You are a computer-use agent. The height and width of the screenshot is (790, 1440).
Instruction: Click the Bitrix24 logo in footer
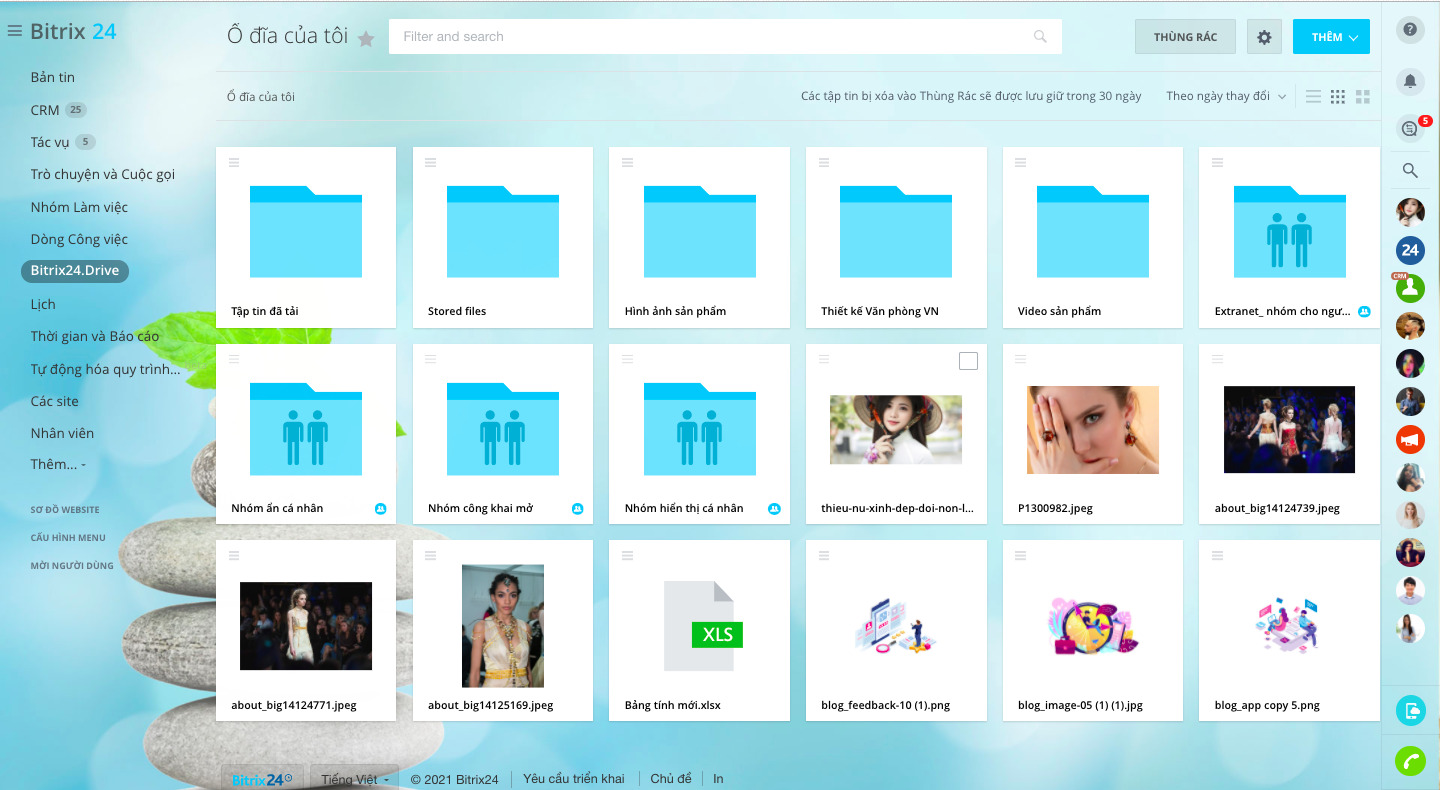tap(262, 779)
